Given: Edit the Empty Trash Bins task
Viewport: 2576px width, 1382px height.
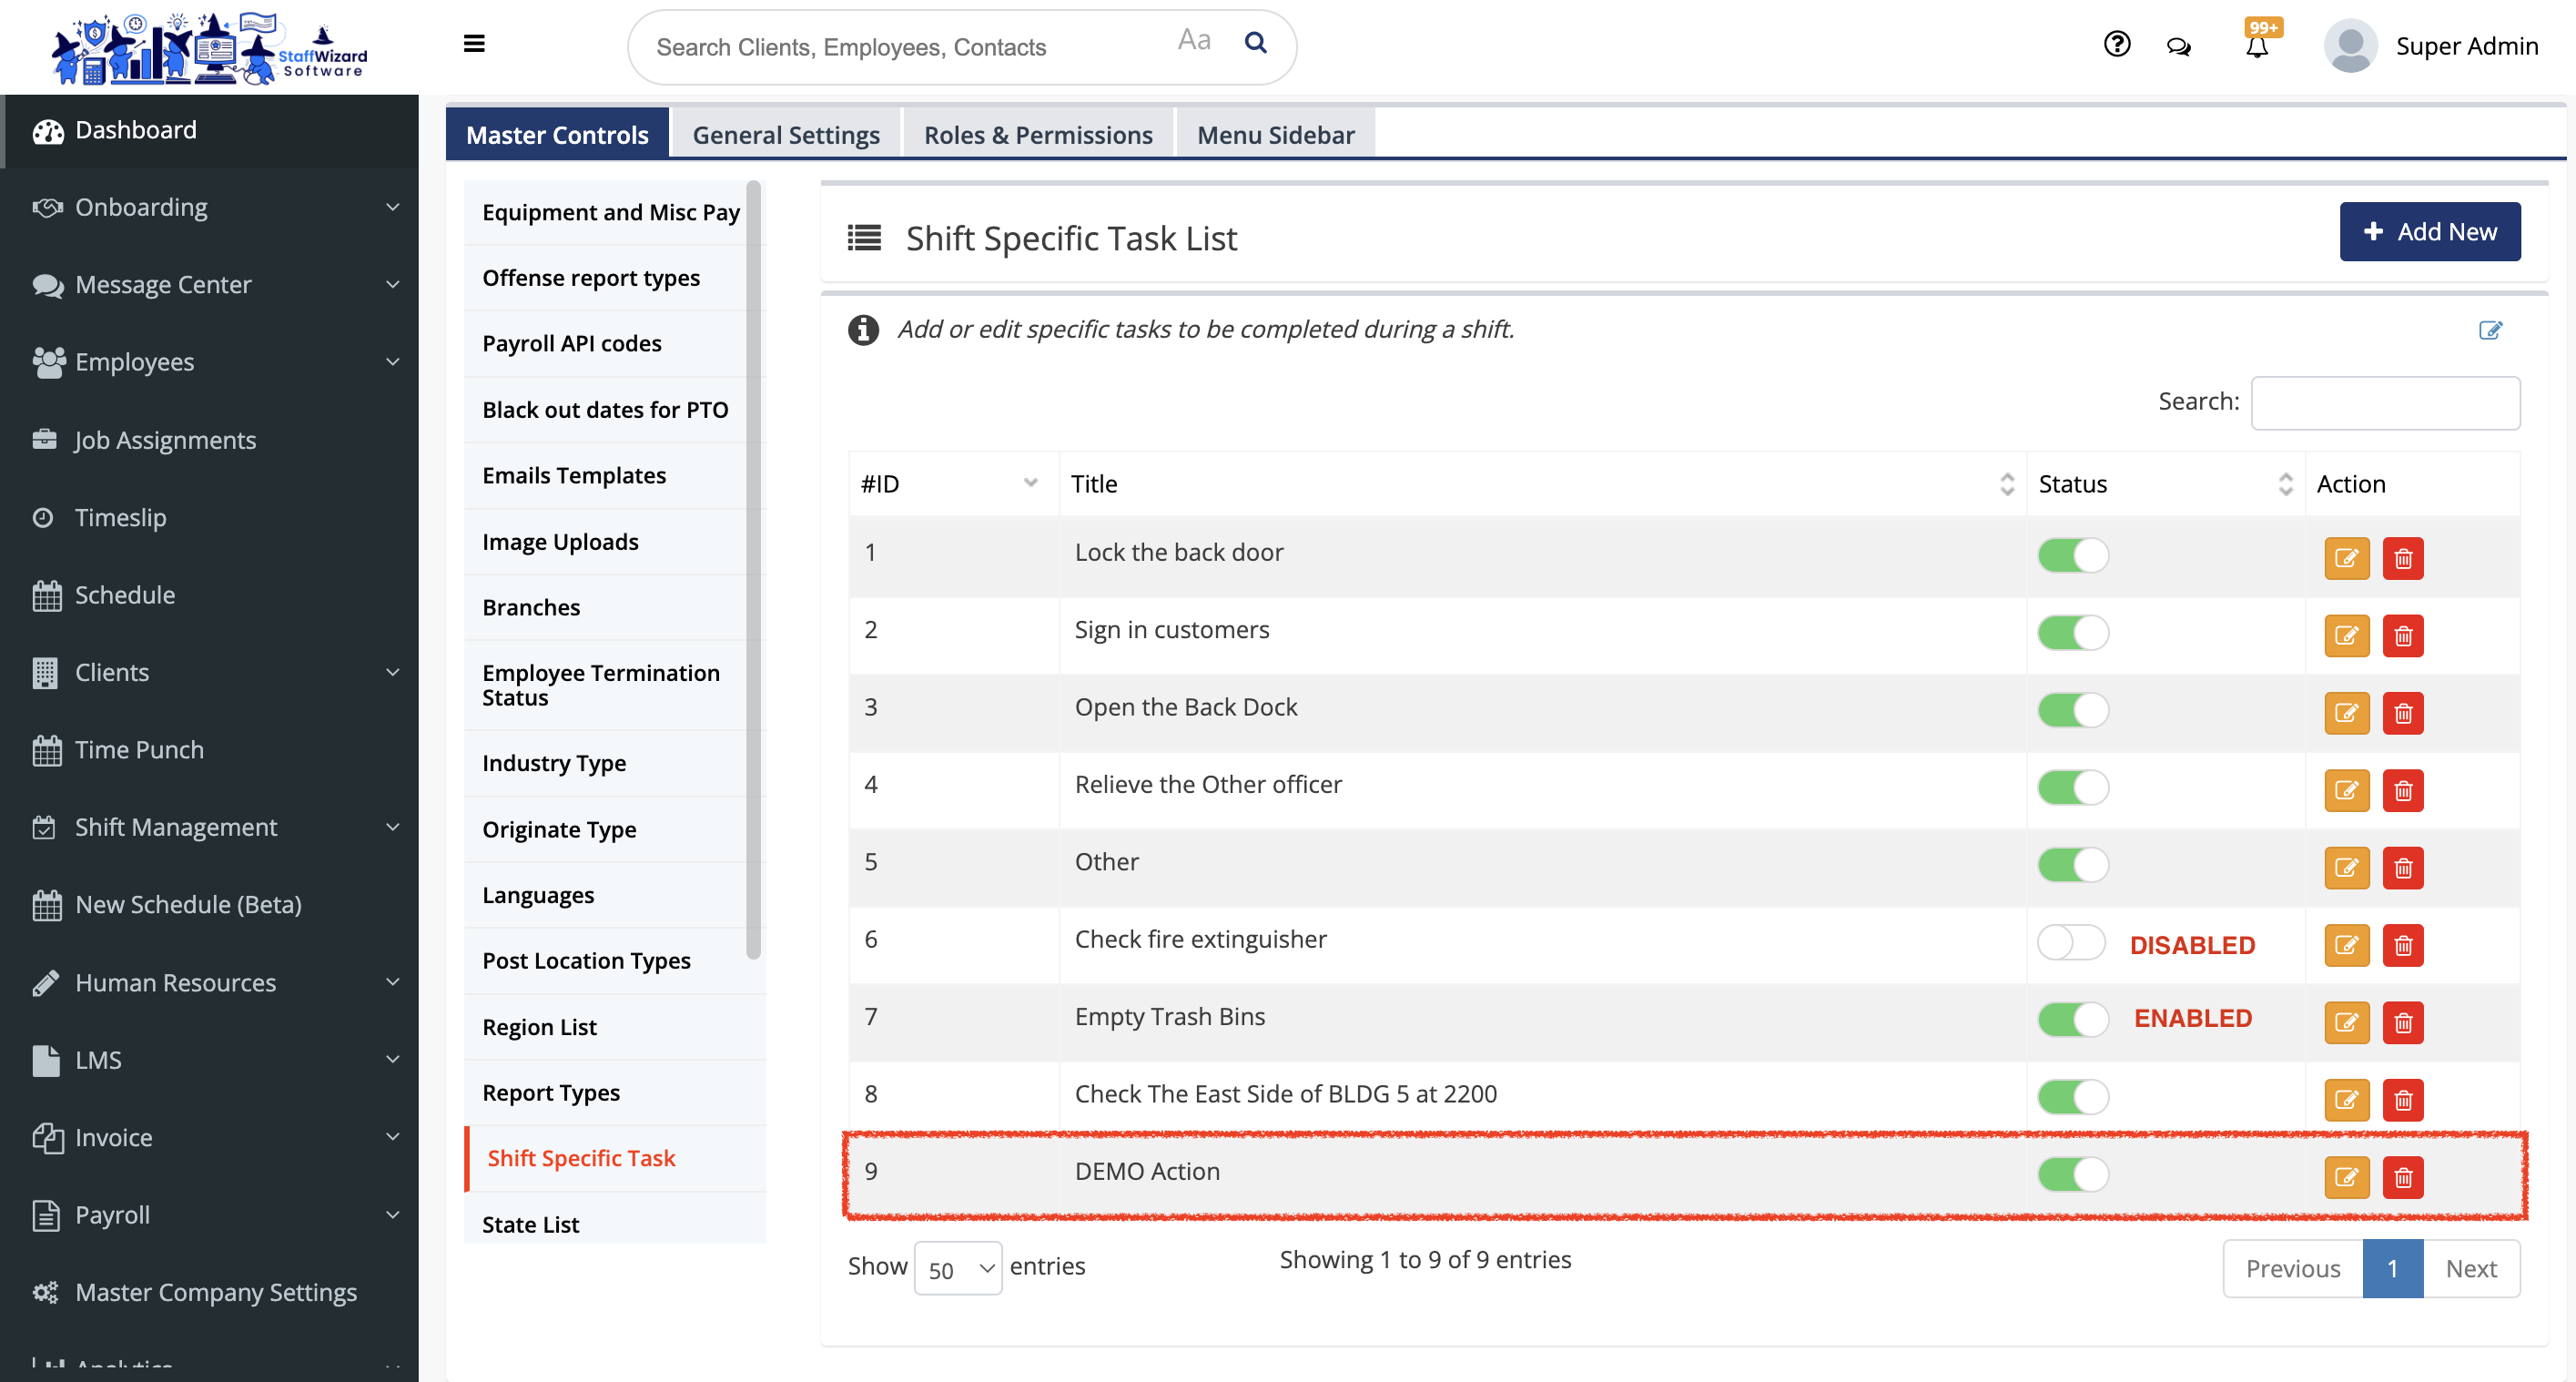Looking at the screenshot, I should pyautogui.click(x=2346, y=1023).
